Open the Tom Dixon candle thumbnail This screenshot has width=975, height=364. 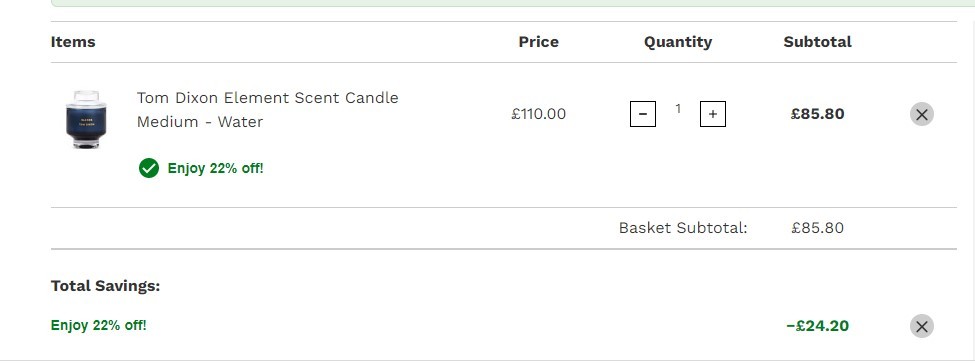86,119
